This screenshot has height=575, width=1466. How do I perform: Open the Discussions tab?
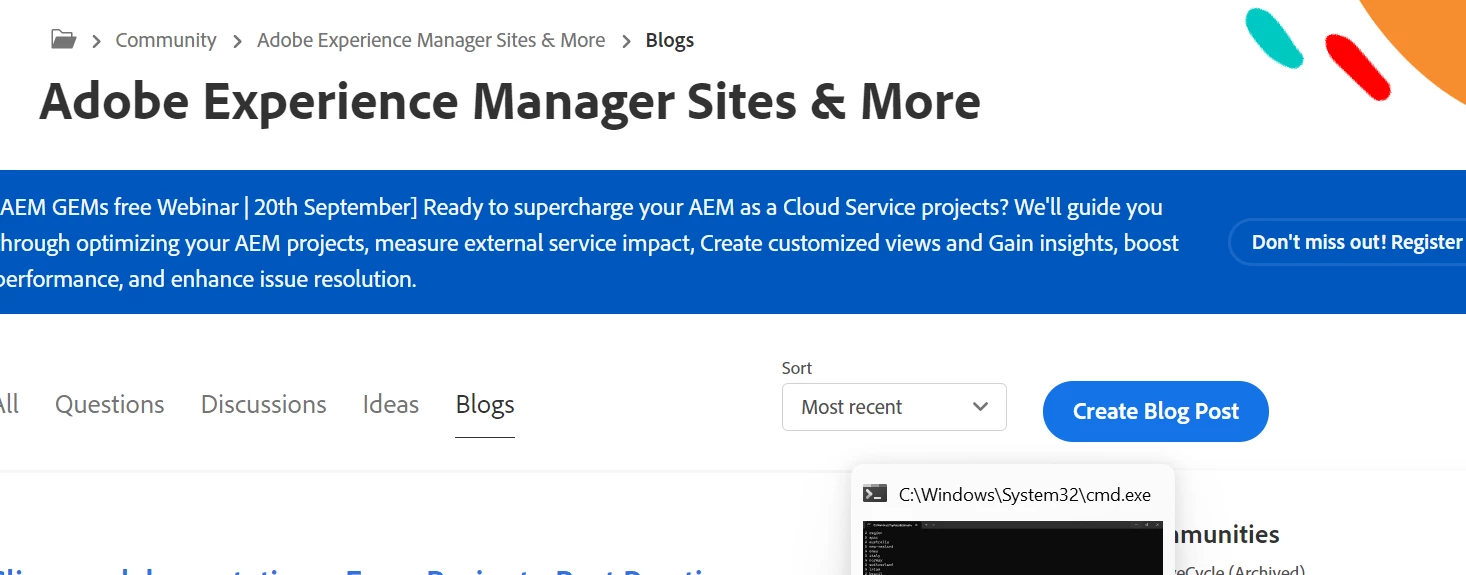tap(264, 404)
